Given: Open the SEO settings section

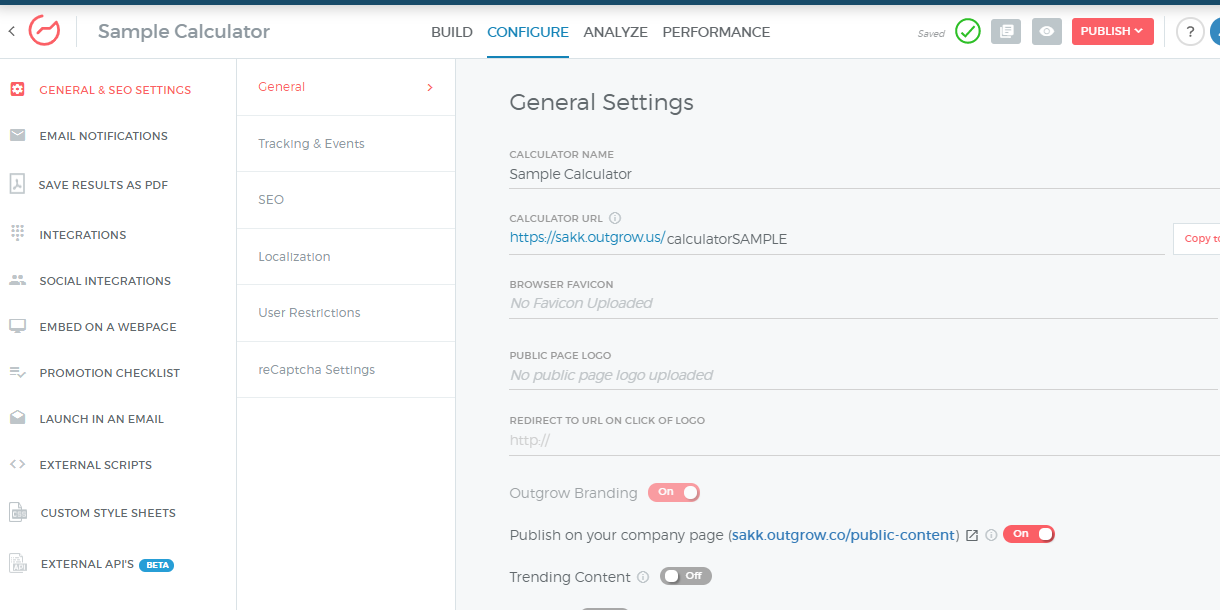Looking at the screenshot, I should [x=346, y=200].
